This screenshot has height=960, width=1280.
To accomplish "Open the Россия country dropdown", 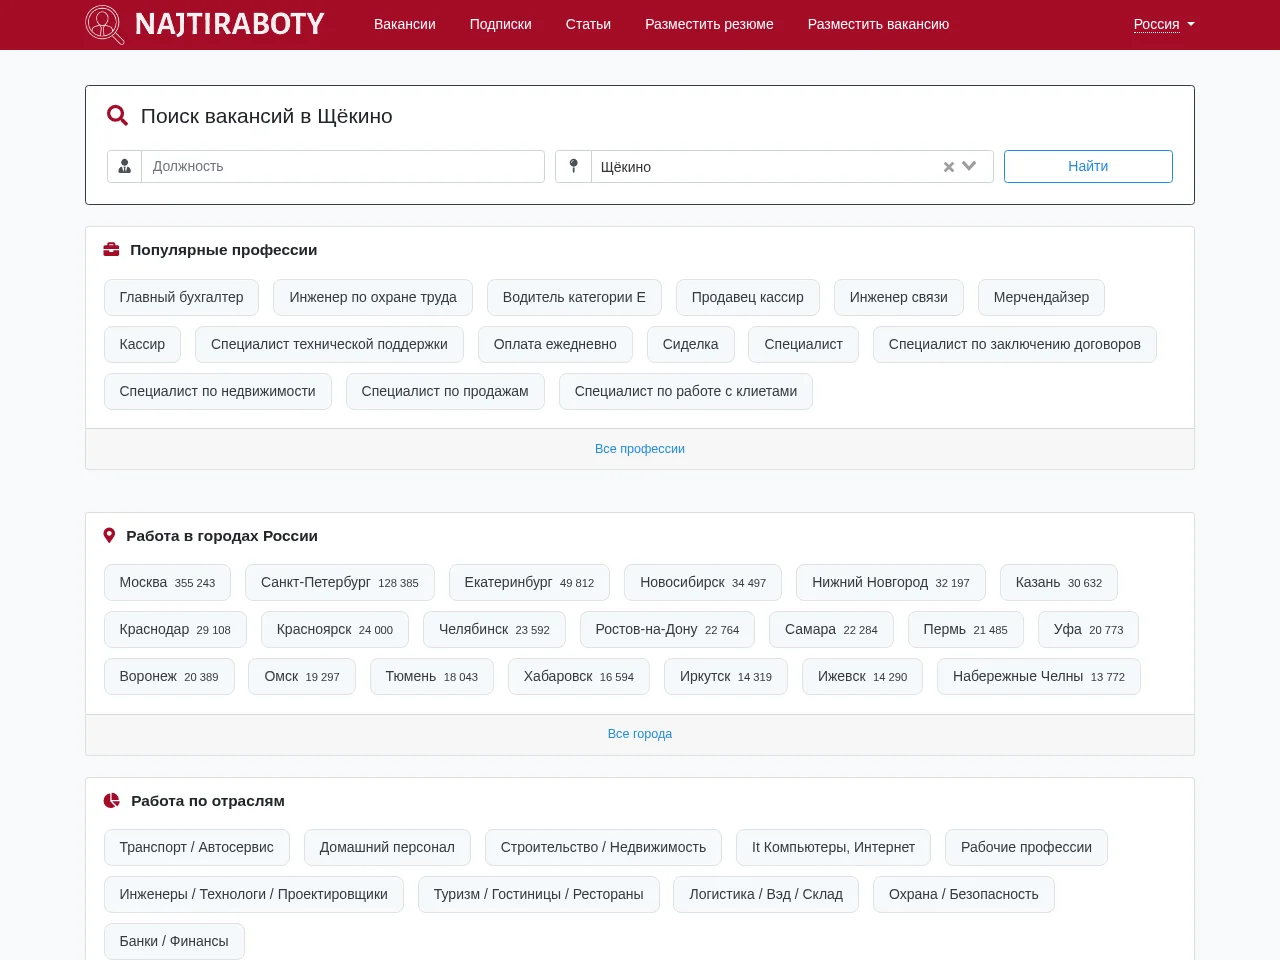I will [x=1164, y=24].
